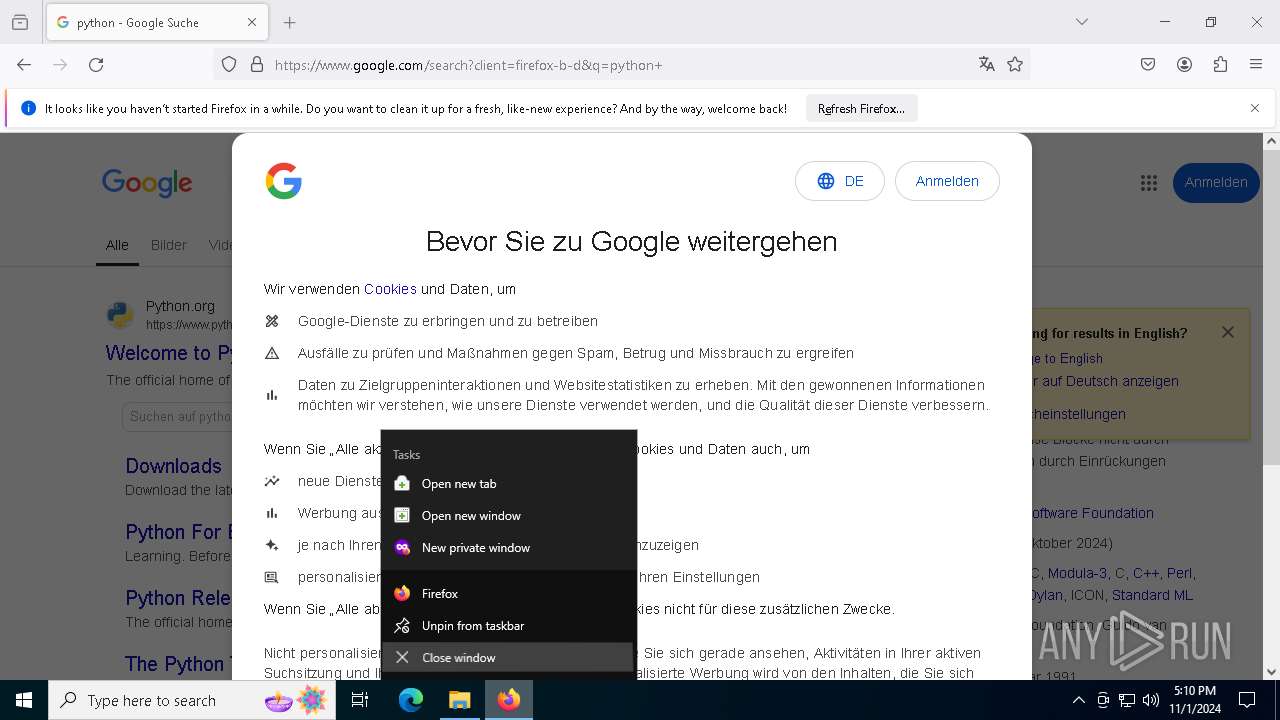Open File Explorer from taskbar
The width and height of the screenshot is (1280, 720).
pos(459,700)
